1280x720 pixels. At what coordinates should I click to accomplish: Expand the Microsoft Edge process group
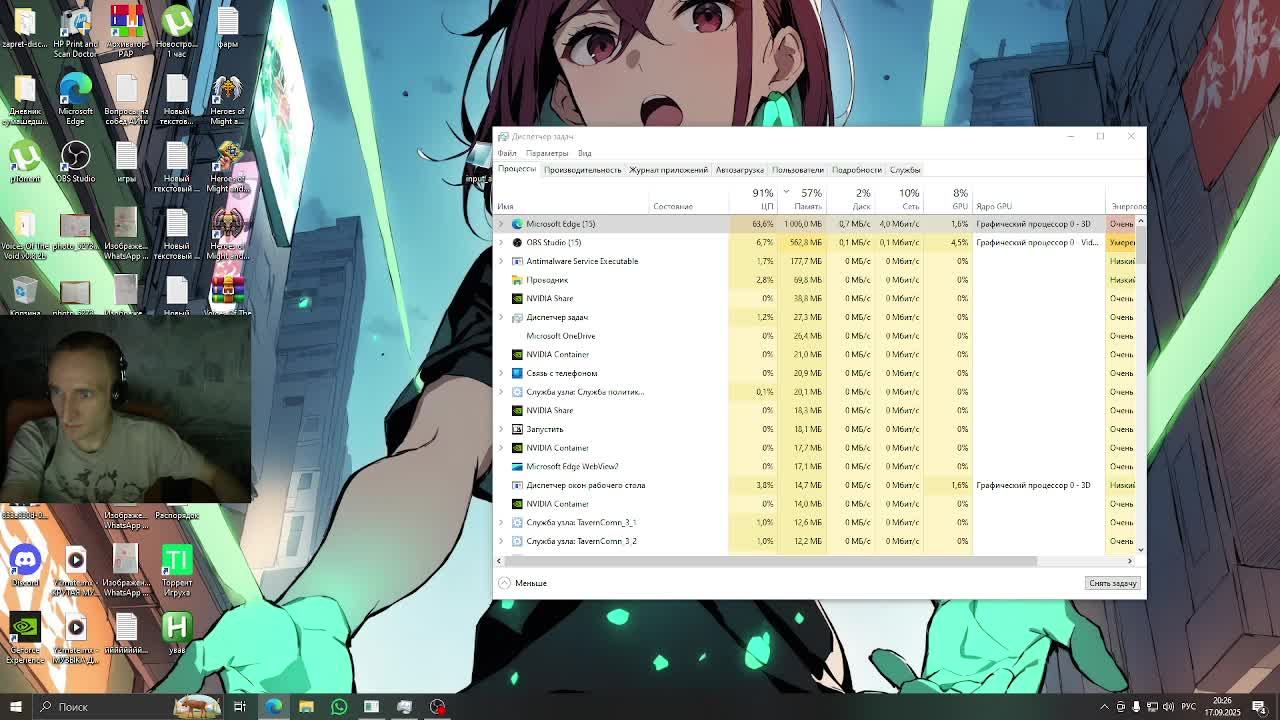coord(501,224)
